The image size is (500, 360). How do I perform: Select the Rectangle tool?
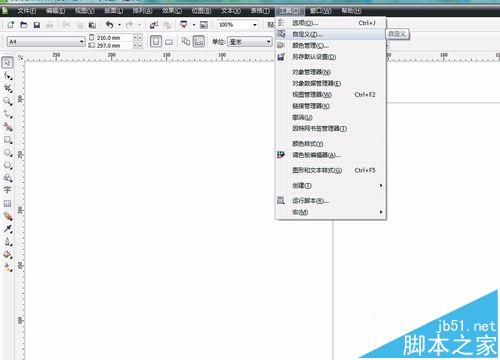(8, 140)
